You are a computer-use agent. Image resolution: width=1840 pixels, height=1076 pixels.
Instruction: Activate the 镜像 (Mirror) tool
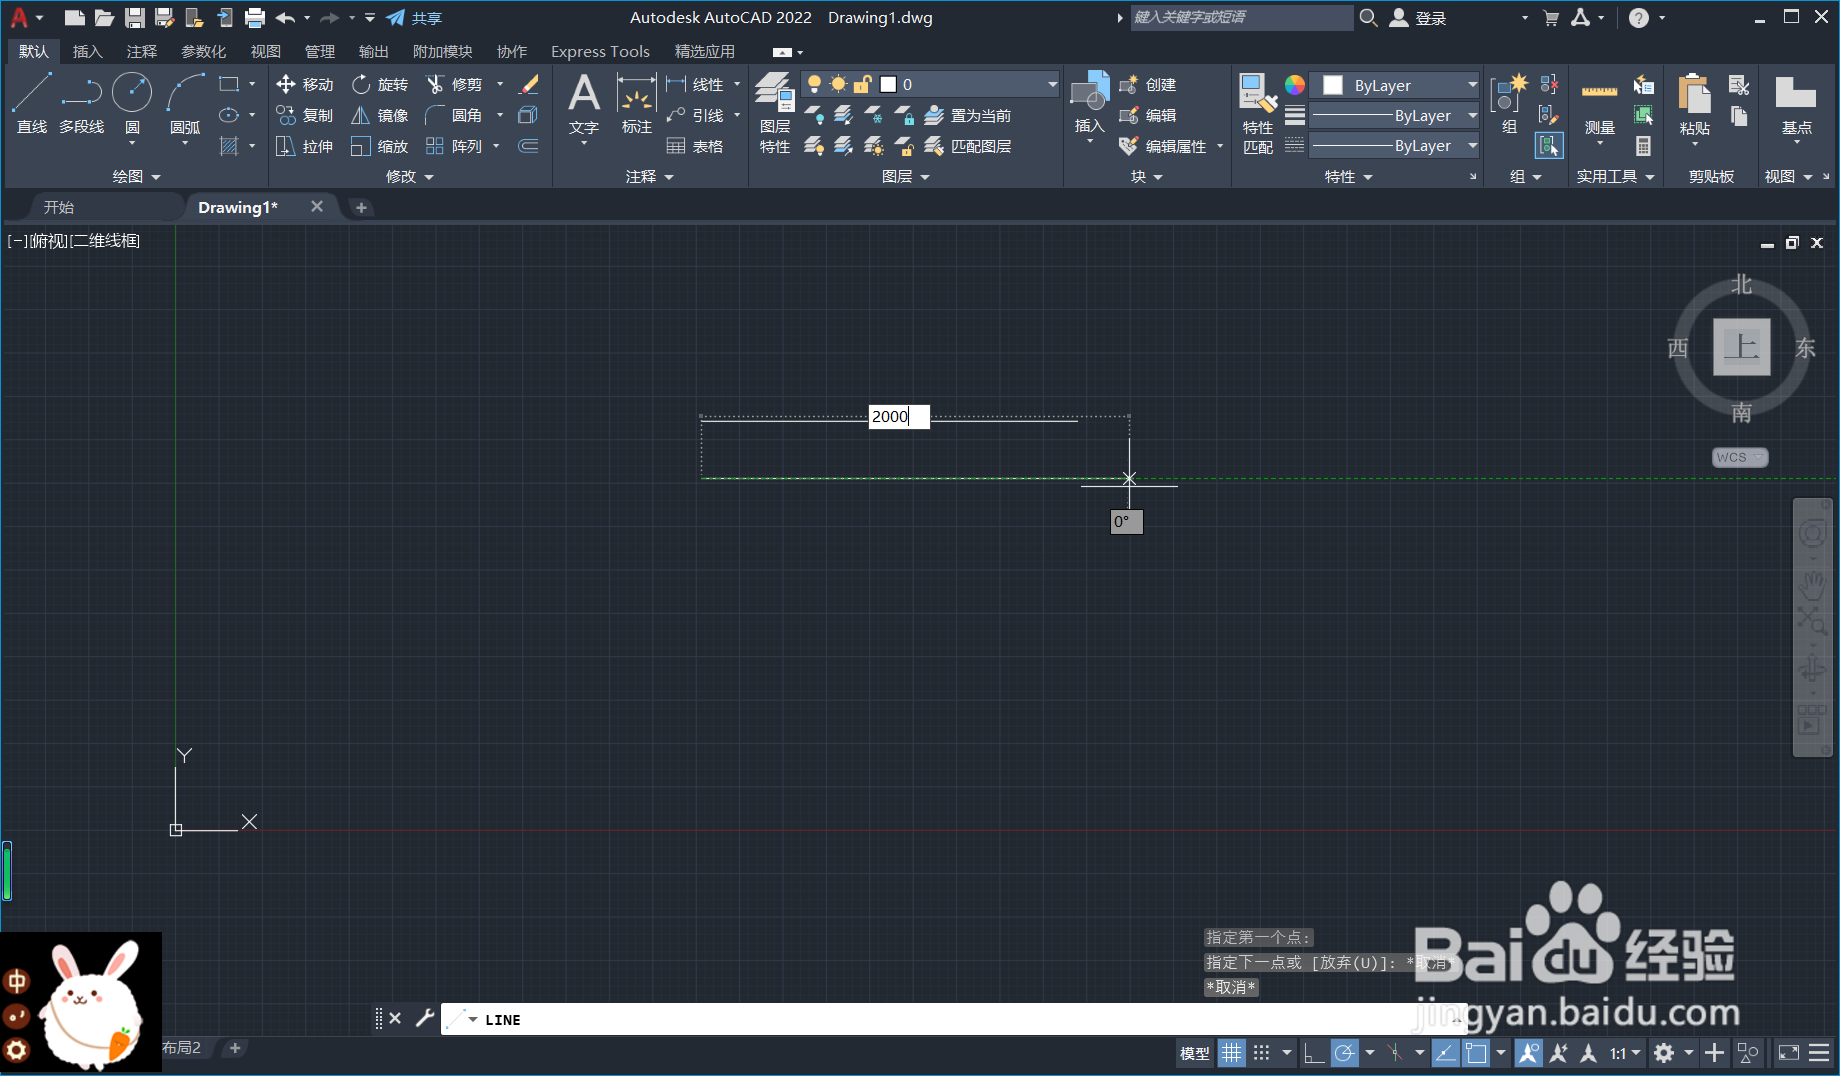380,116
